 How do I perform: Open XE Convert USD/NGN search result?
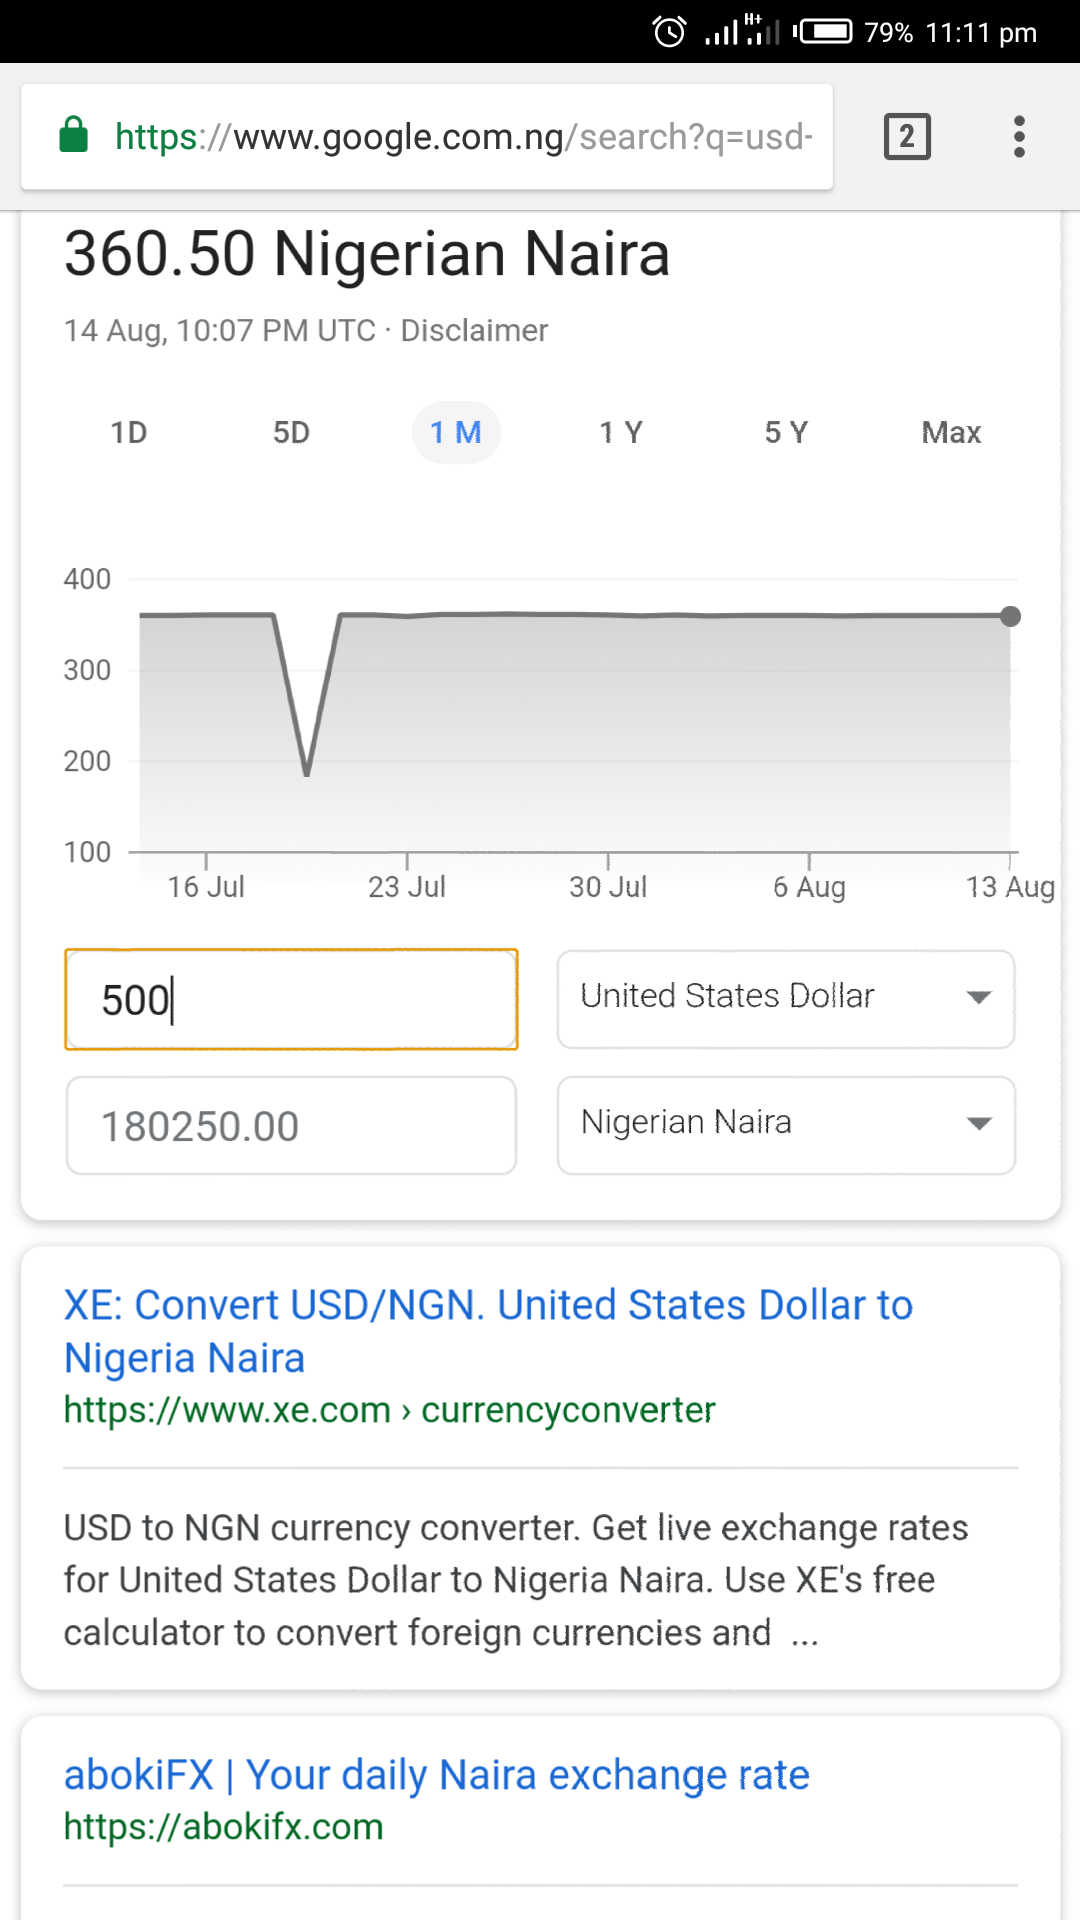tap(488, 1331)
